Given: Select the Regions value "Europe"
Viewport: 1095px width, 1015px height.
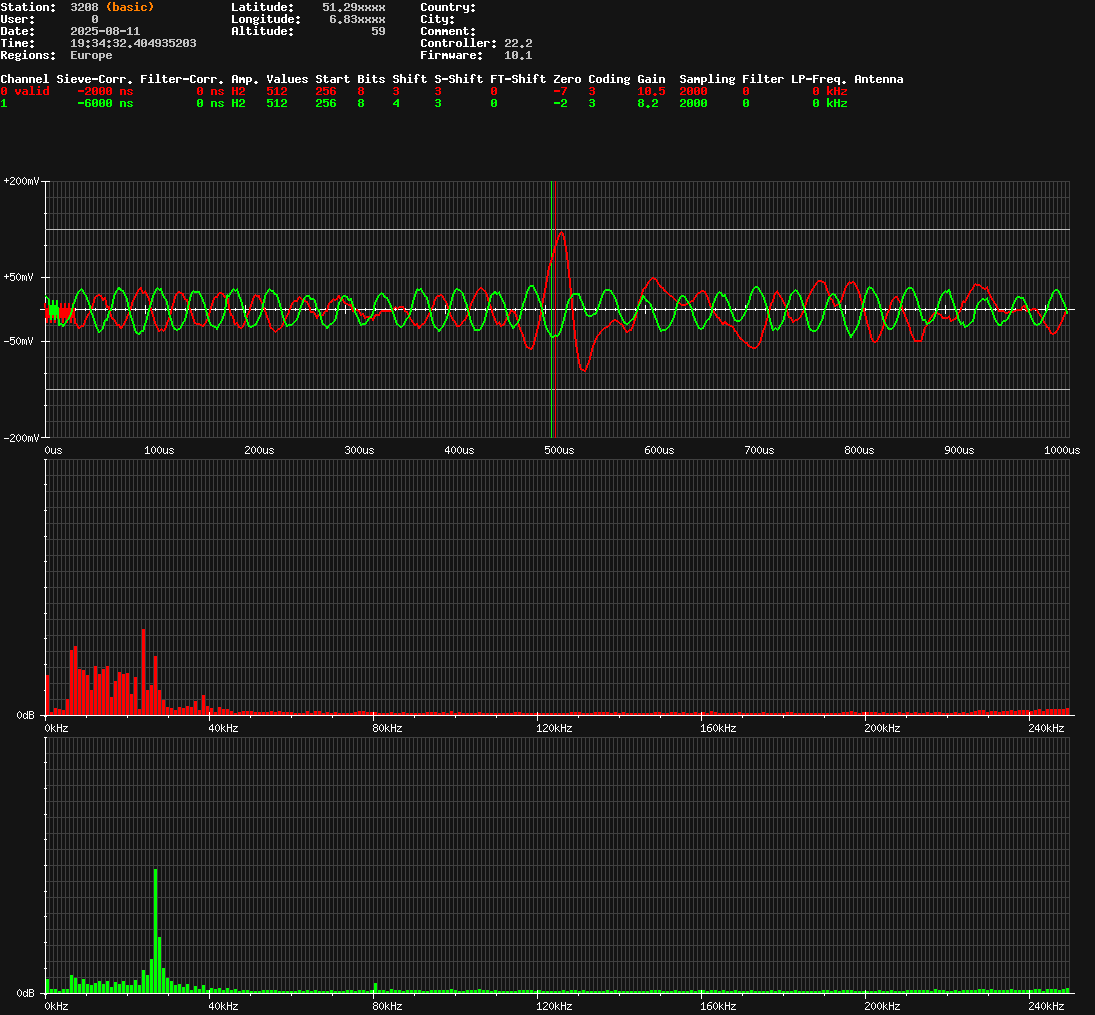Looking at the screenshot, I should [91, 55].
